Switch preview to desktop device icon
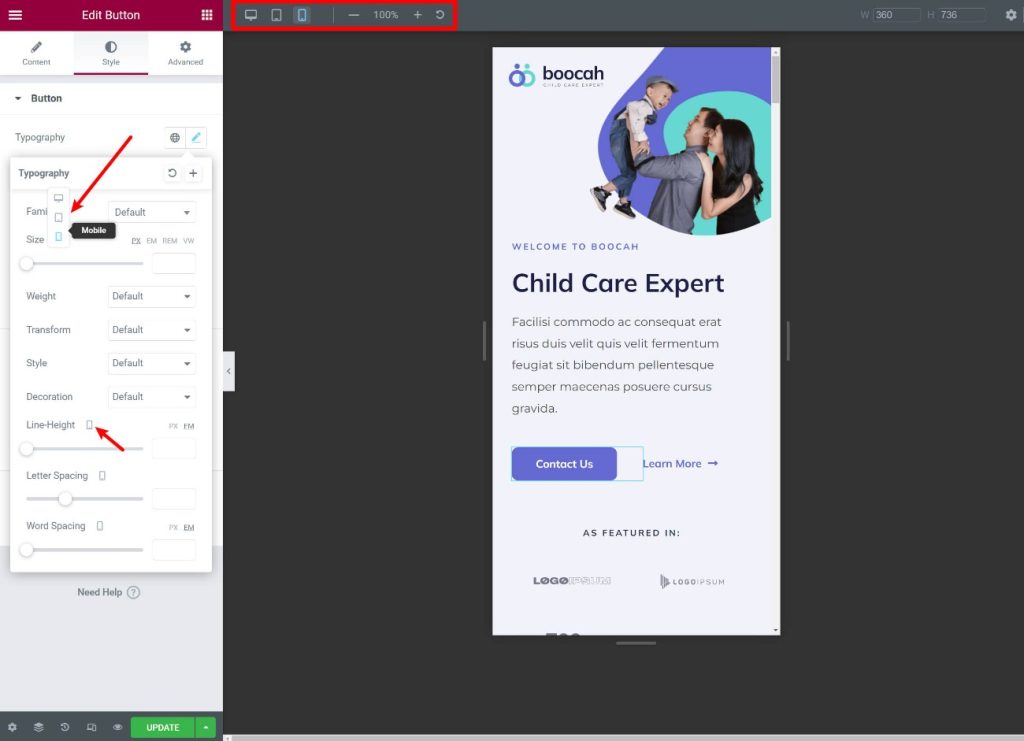 coord(251,15)
